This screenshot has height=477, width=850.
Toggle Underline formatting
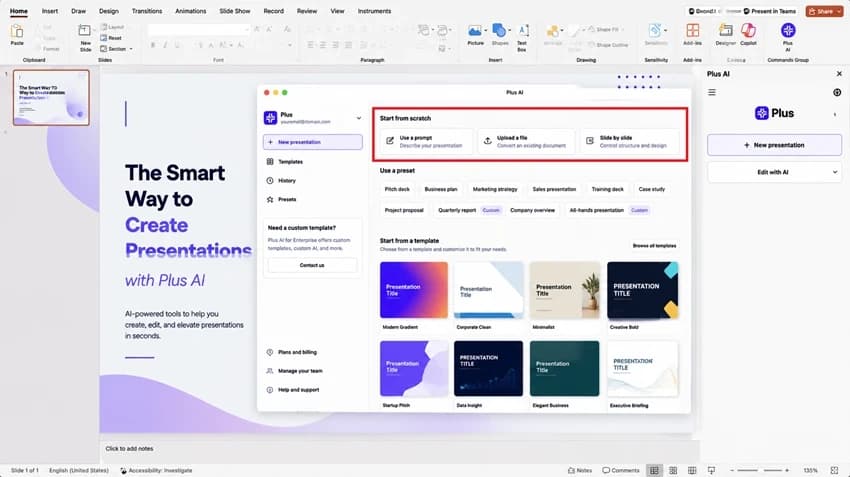click(x=177, y=45)
